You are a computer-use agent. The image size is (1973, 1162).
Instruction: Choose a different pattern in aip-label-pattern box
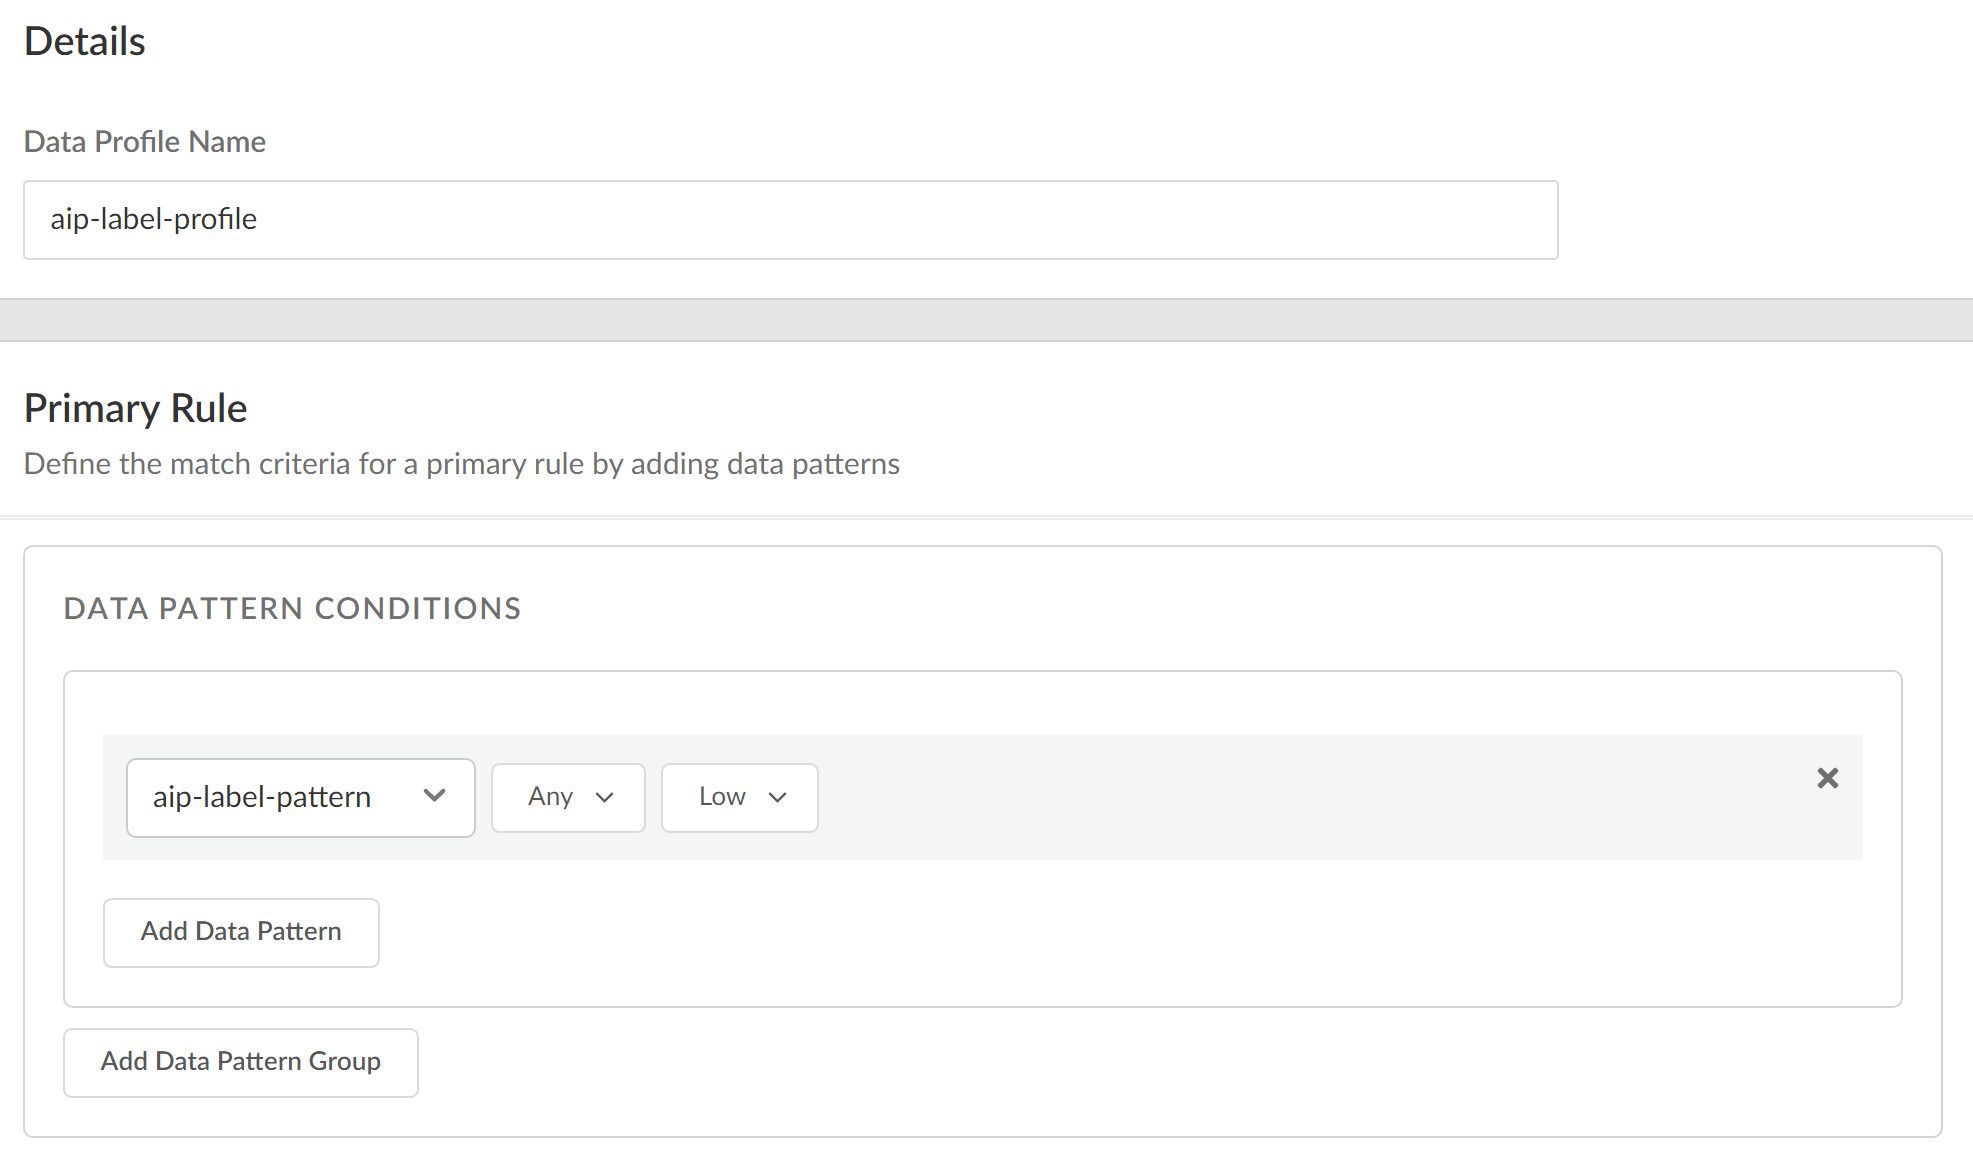click(299, 797)
